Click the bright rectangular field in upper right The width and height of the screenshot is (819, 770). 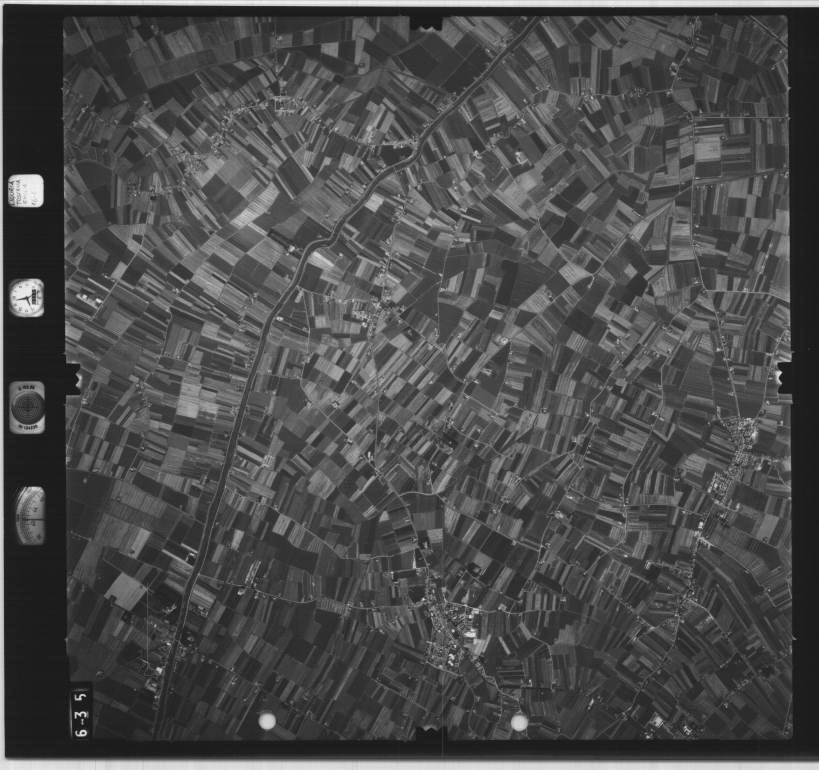coord(707,149)
